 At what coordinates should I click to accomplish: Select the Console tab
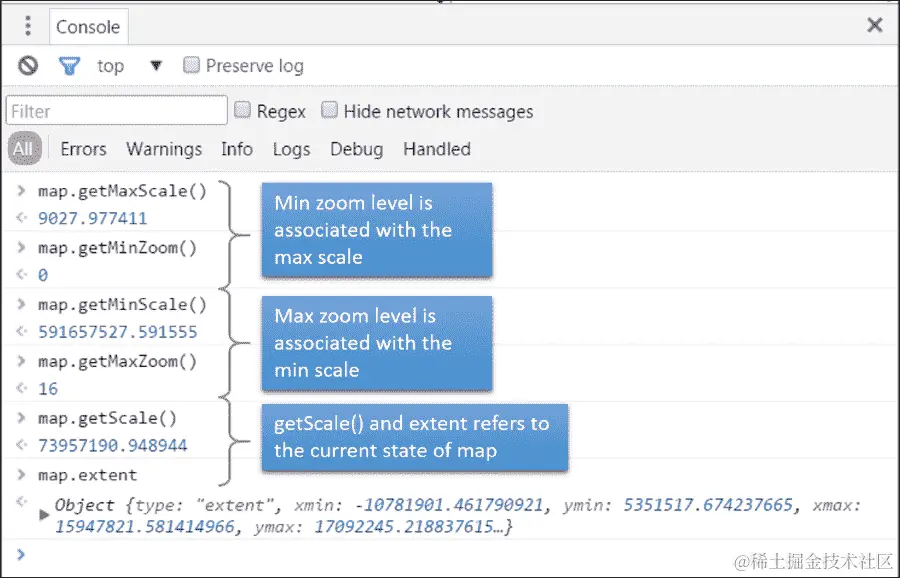click(x=88, y=26)
